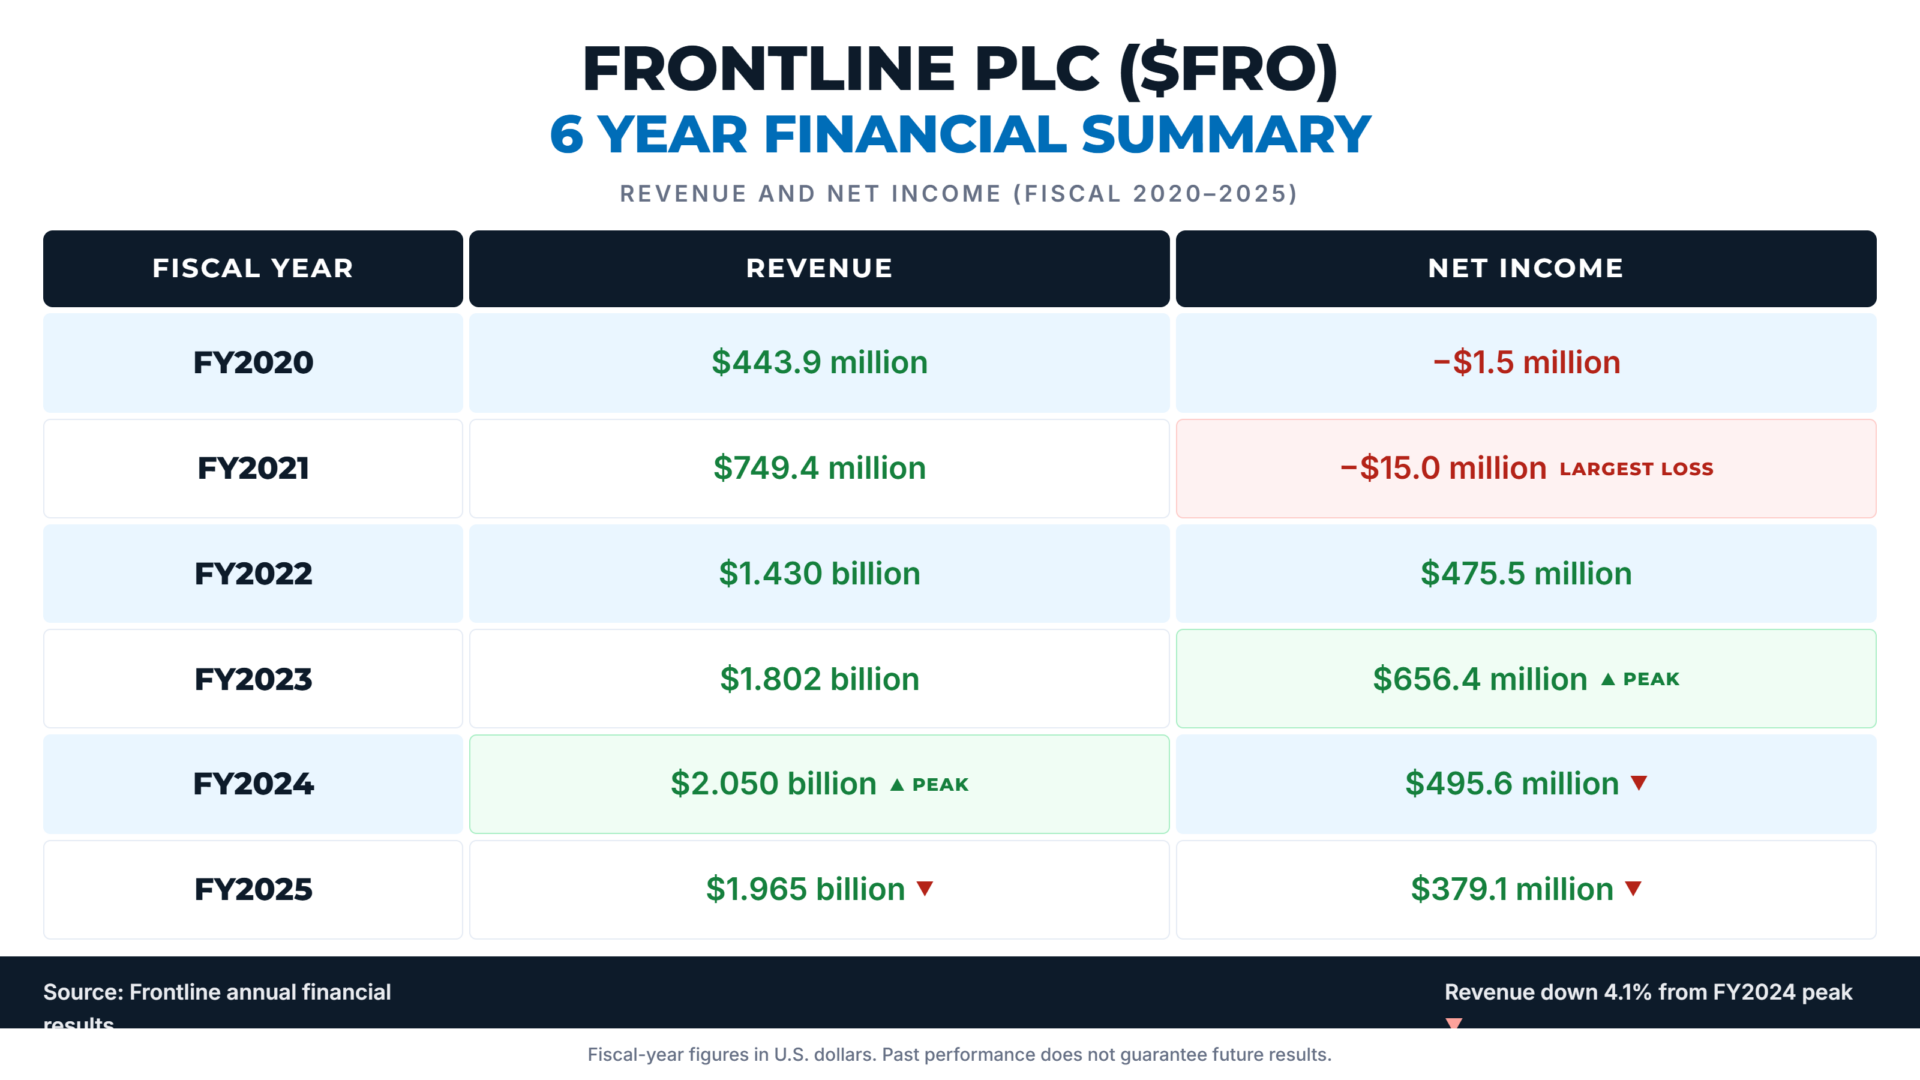
Task: Click the green PEAK triangle in FY2023 net income
Action: click(1608, 679)
